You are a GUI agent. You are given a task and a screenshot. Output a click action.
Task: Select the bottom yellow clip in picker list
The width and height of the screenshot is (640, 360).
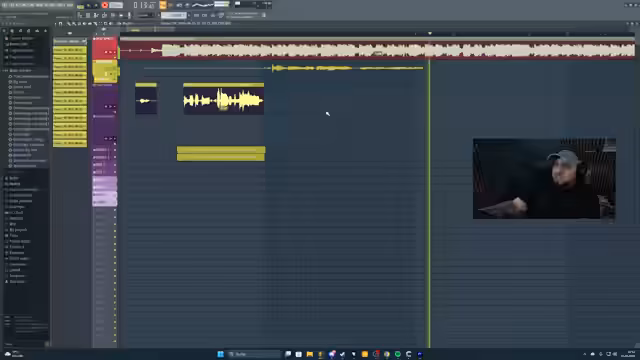point(70,143)
